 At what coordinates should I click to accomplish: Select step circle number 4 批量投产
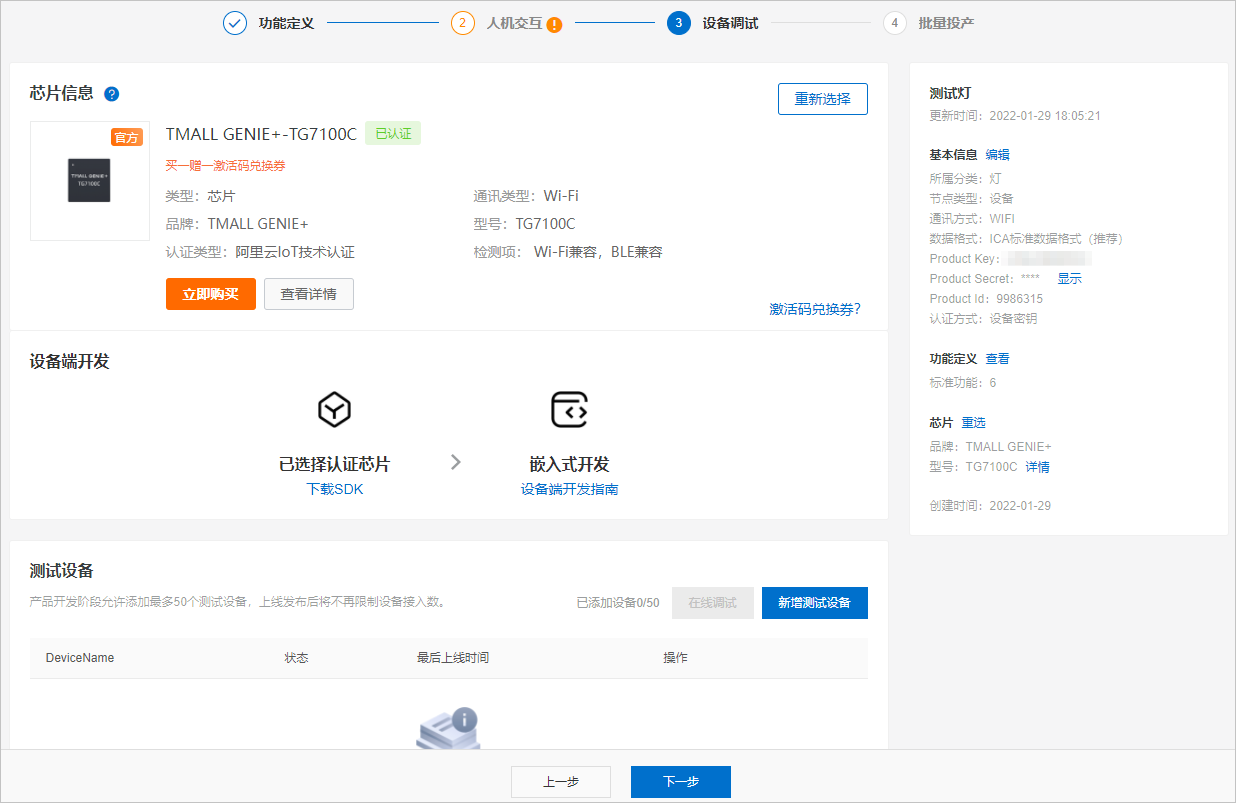pyautogui.click(x=895, y=23)
